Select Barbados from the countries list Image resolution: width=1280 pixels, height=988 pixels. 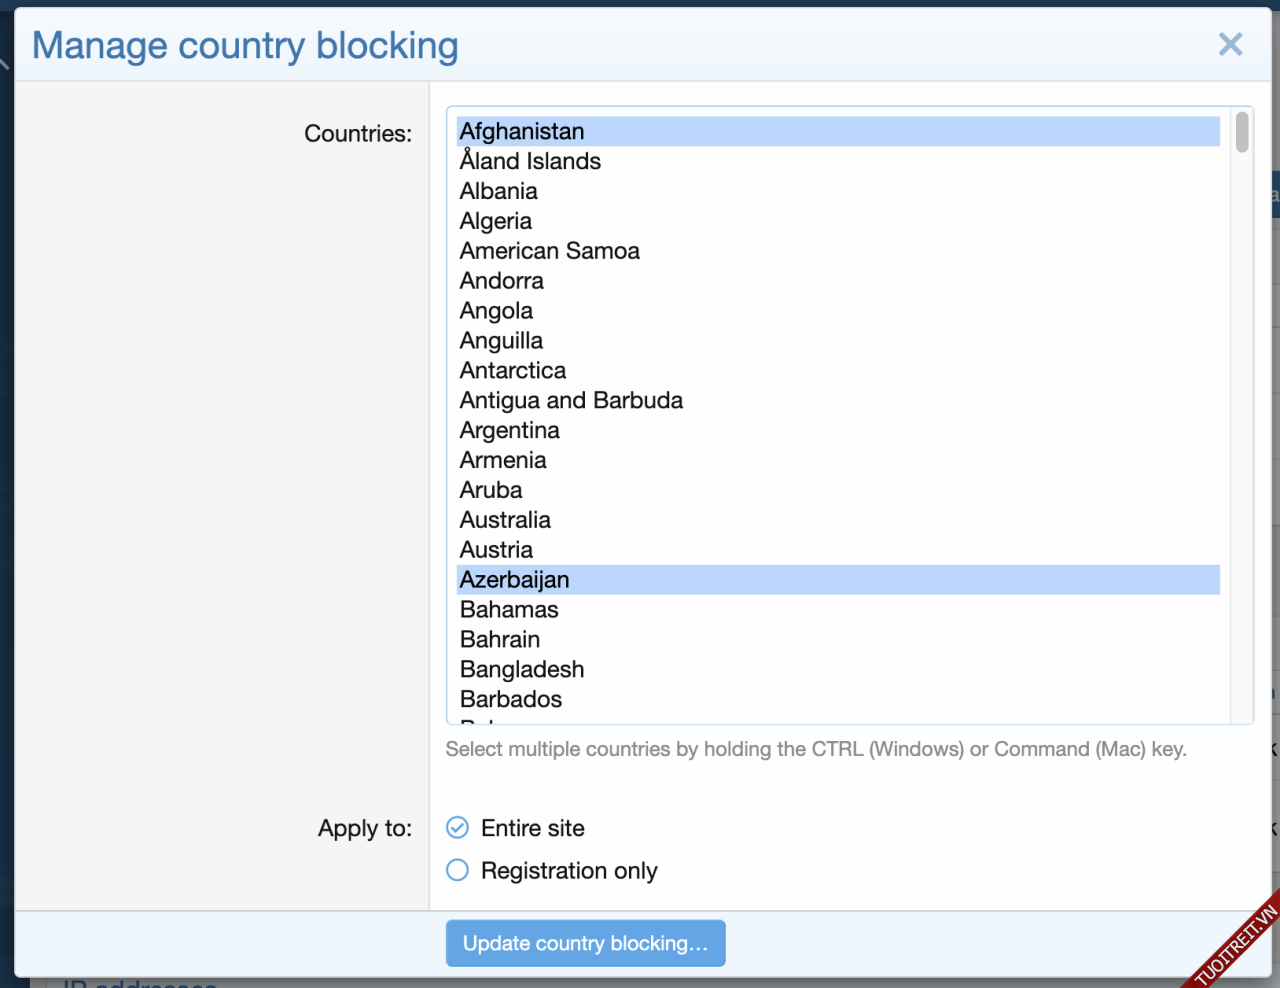point(510,700)
